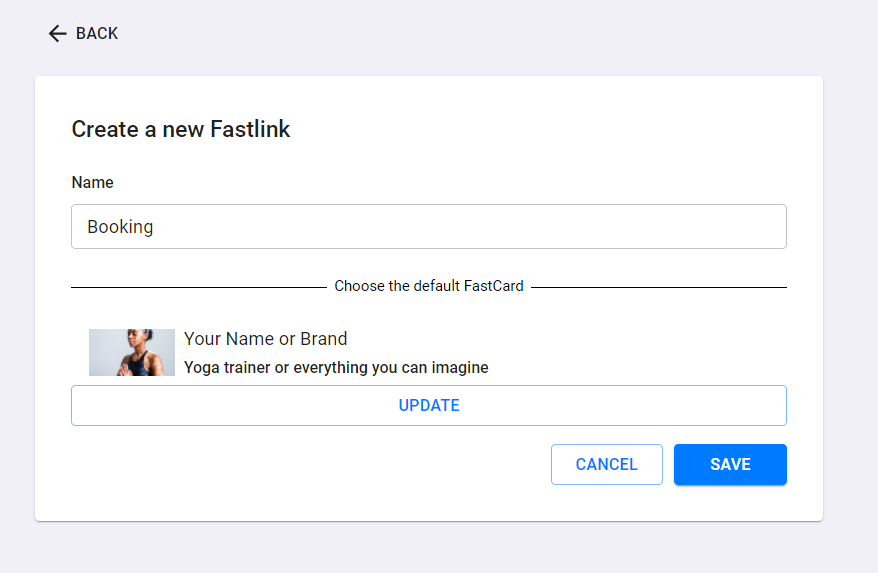Click the gray page background outside the card
Screen dimensions: 878x573
tap(850, 280)
